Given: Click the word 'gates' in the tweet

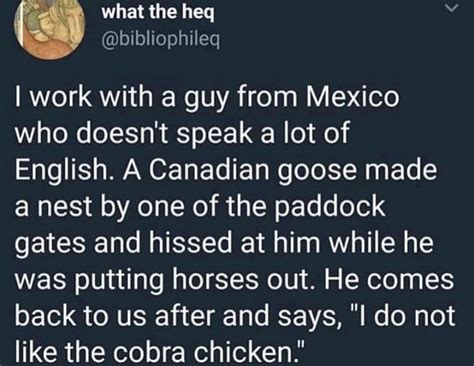Looking at the screenshot, I should point(51,244).
